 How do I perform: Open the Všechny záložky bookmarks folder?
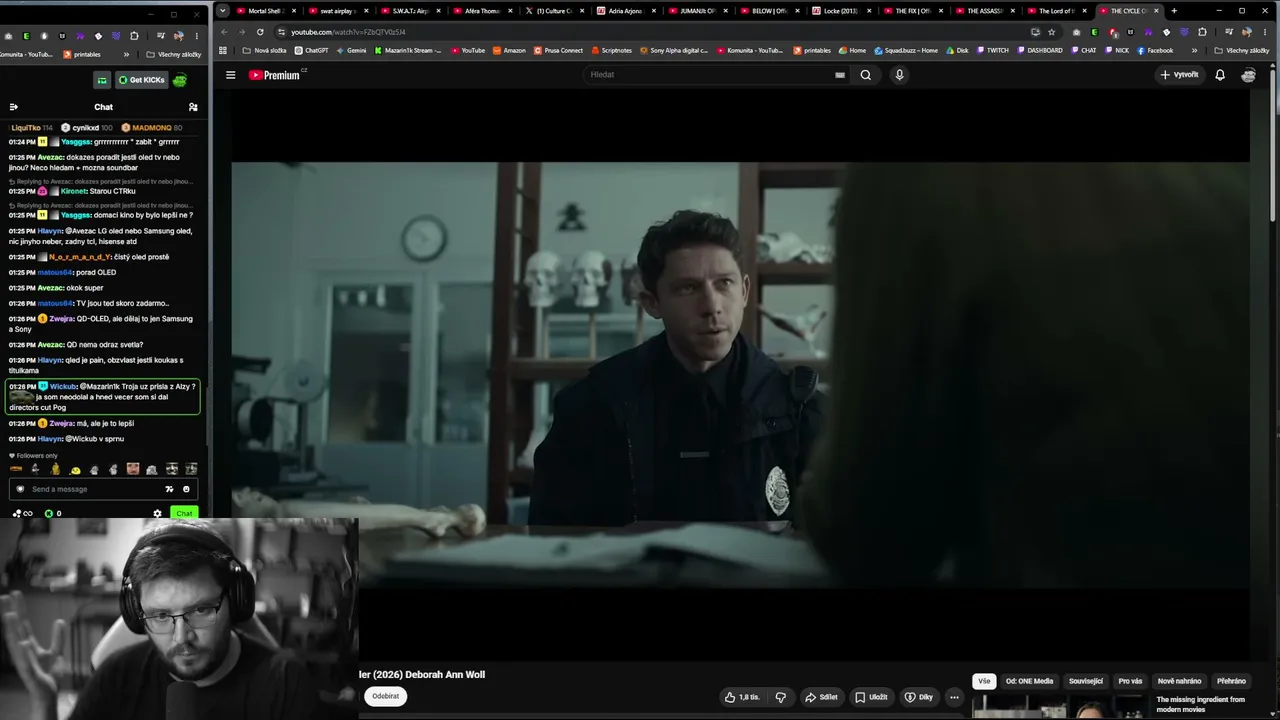[x=1242, y=50]
